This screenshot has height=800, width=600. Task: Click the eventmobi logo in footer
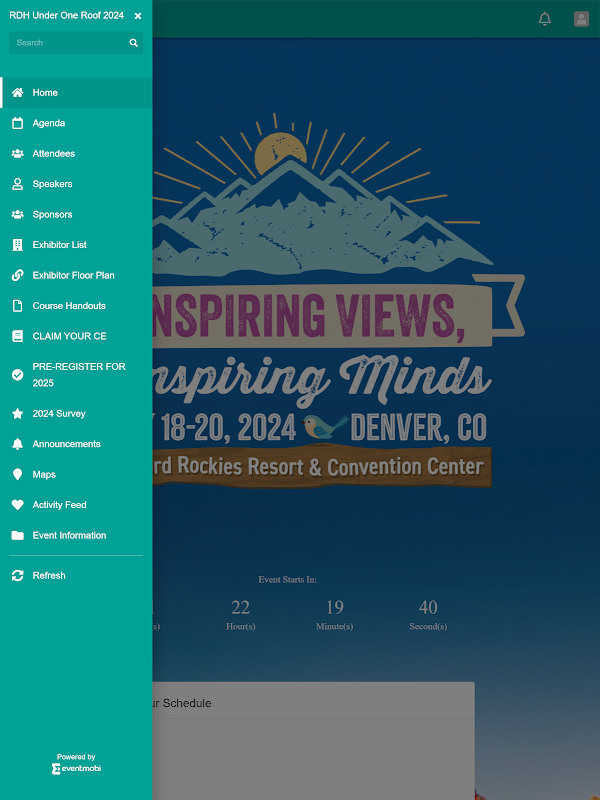pos(76,768)
